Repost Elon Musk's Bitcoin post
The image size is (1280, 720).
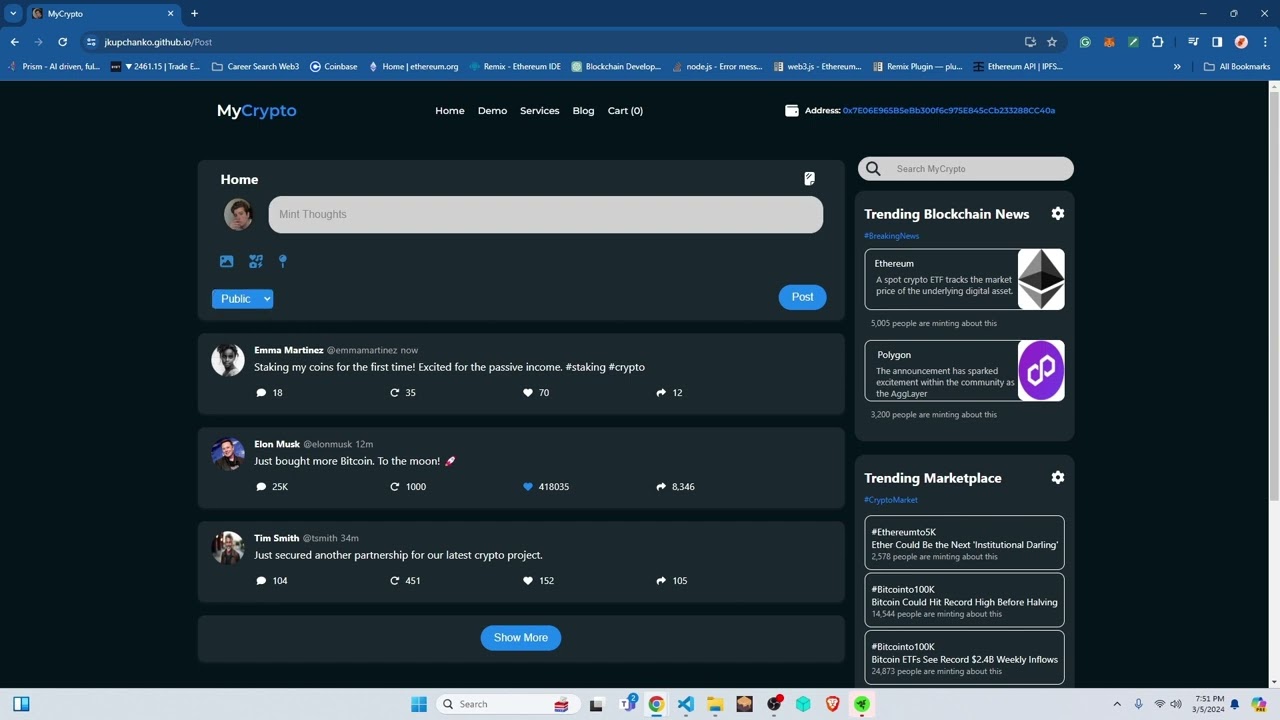pos(395,487)
